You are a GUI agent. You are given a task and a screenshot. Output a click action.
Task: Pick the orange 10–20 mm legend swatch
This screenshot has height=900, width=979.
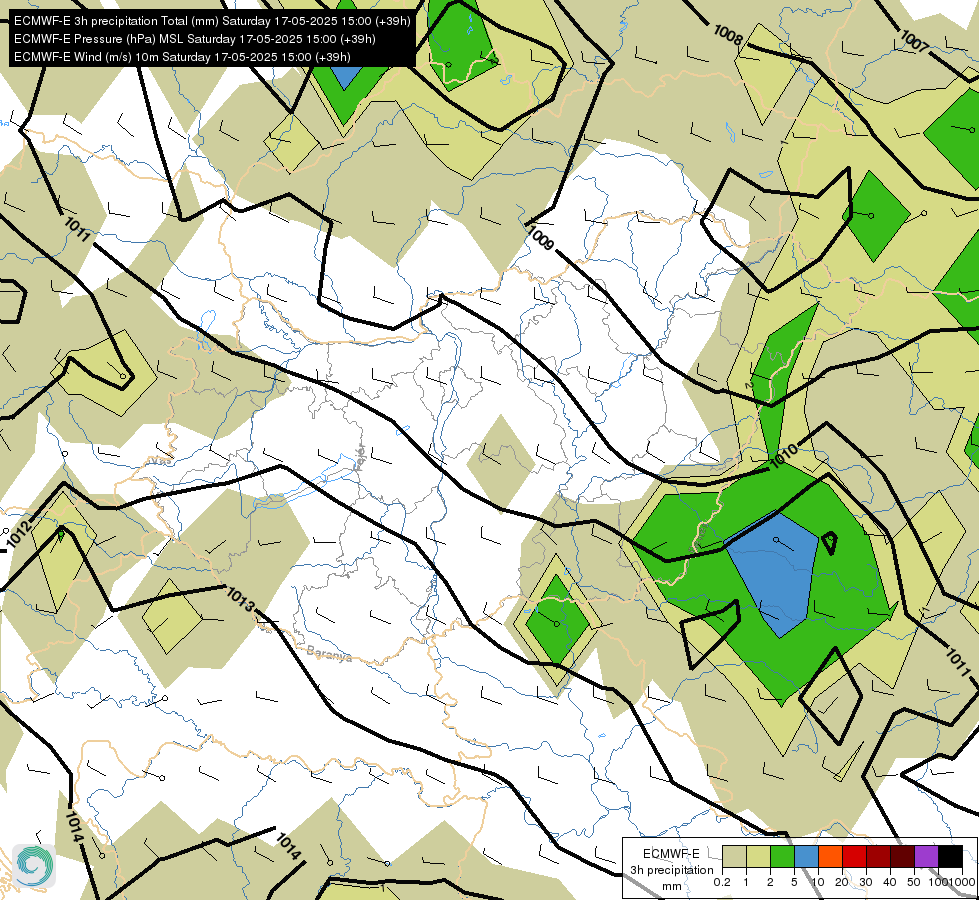point(830,857)
